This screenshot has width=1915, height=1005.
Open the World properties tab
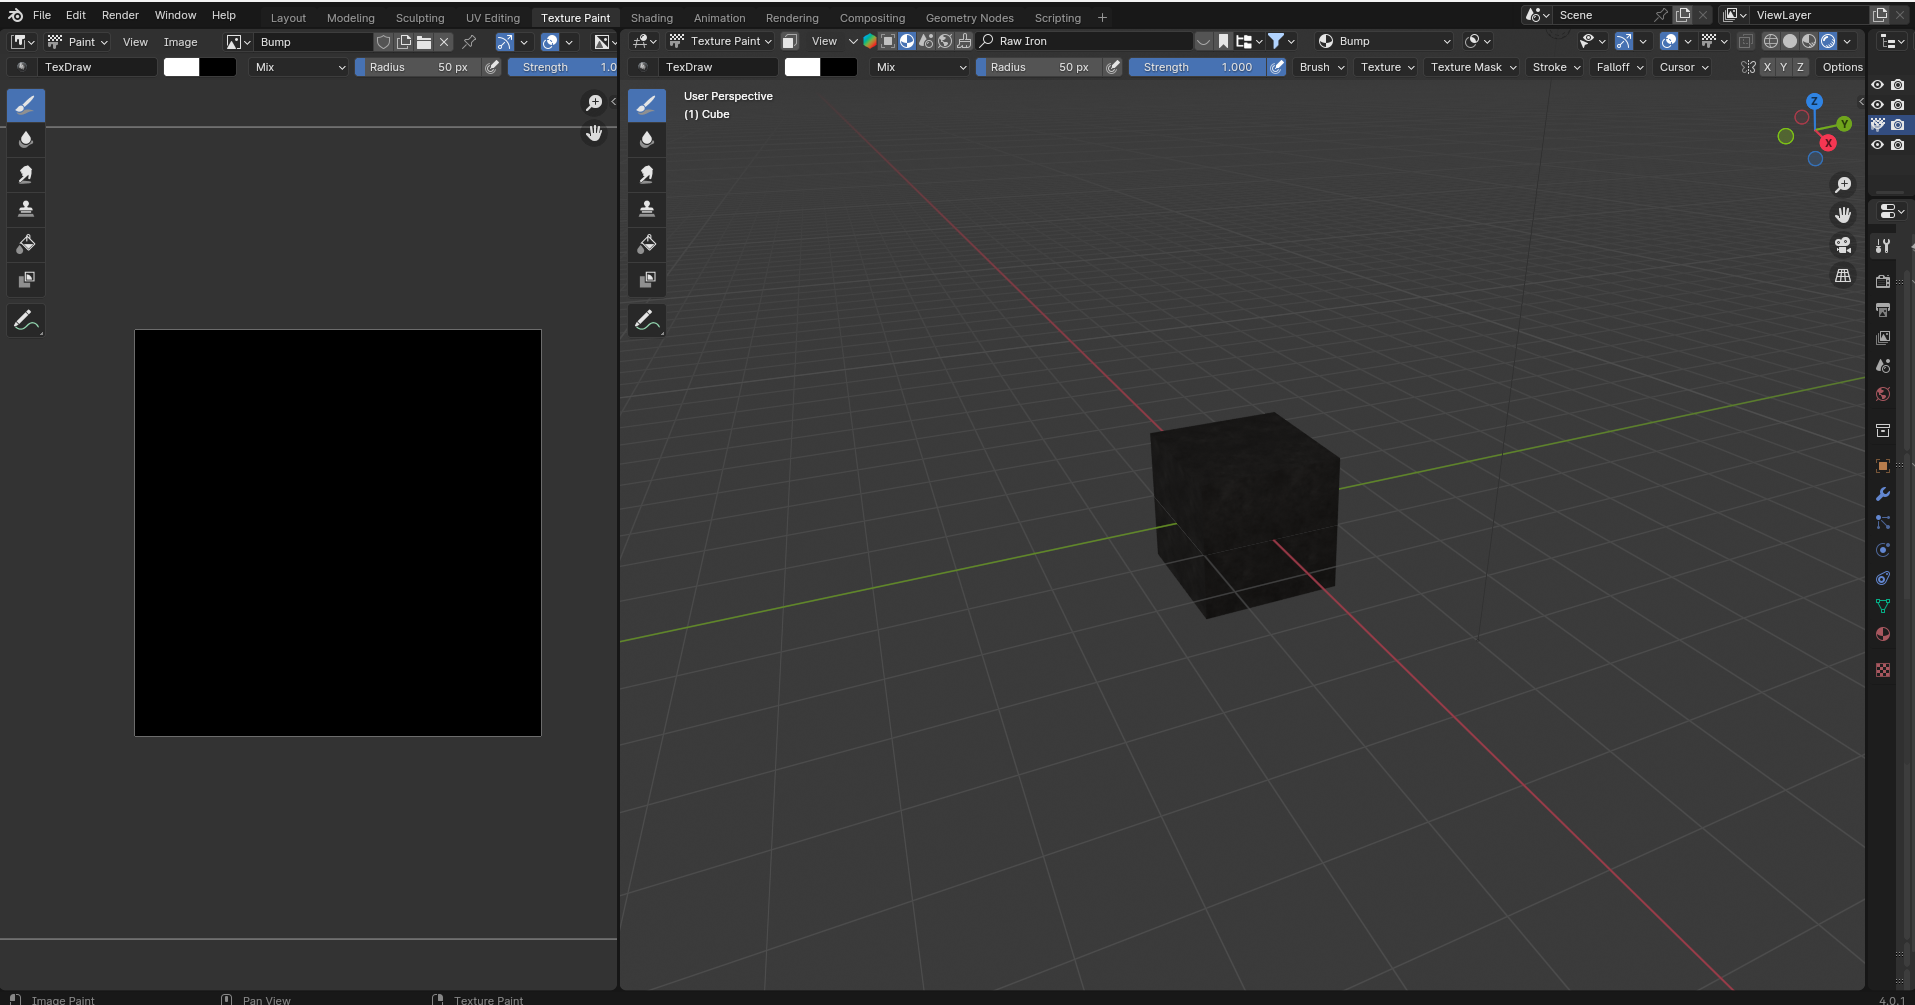pos(1883,394)
